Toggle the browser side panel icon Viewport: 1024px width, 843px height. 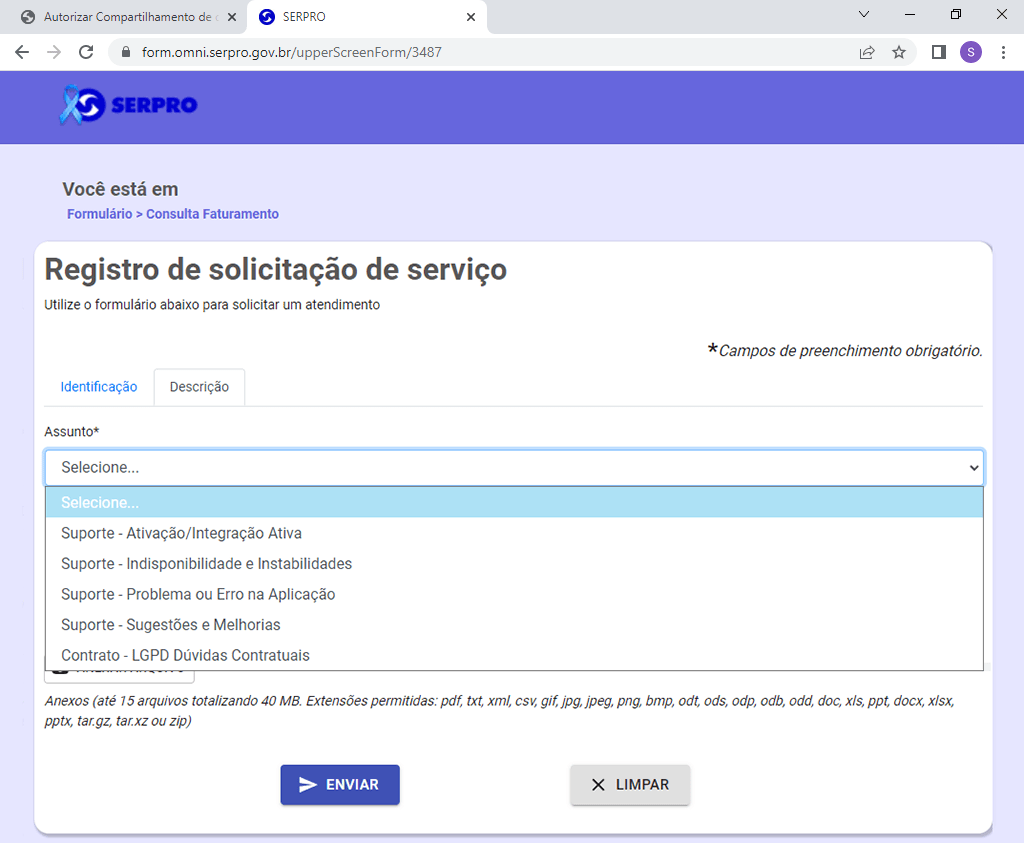pyautogui.click(x=938, y=52)
